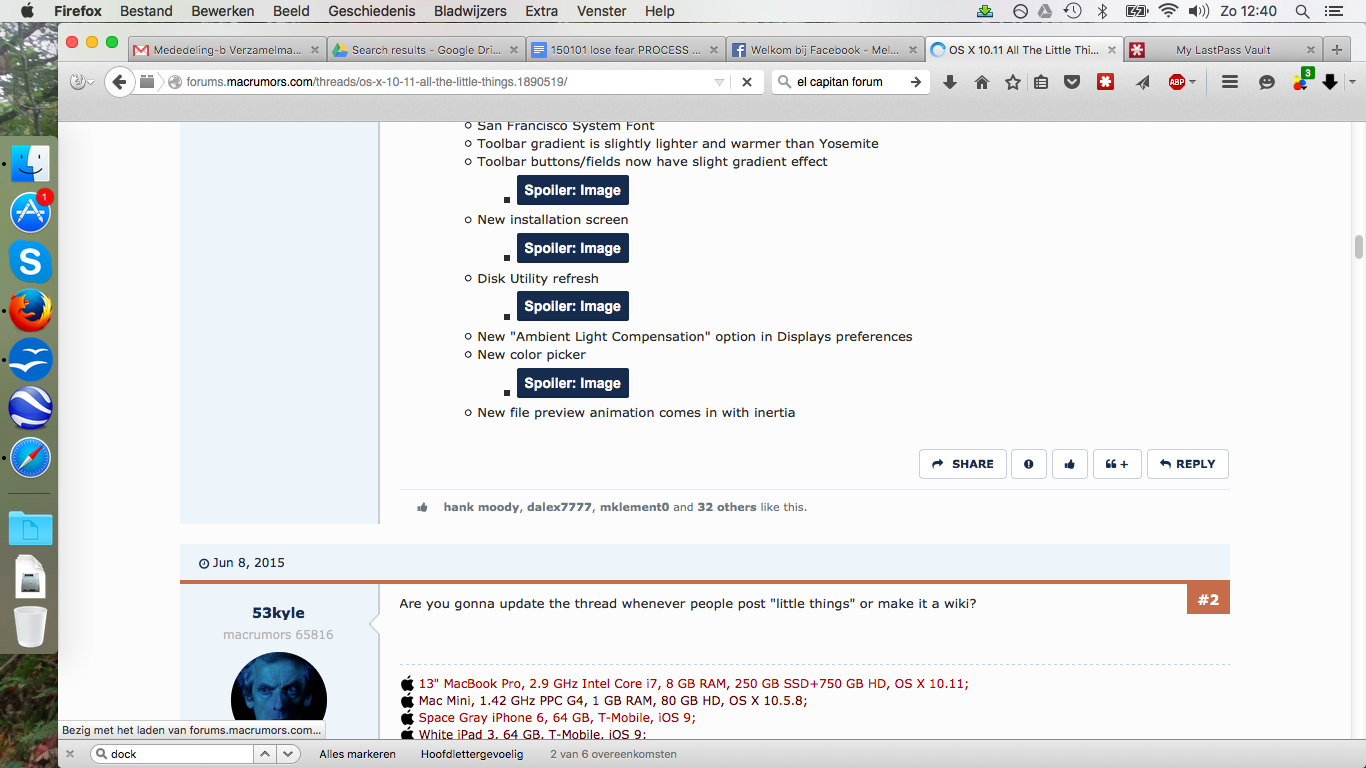Toggle Alles markeren in find bar
This screenshot has width=1366, height=768.
tap(357, 754)
